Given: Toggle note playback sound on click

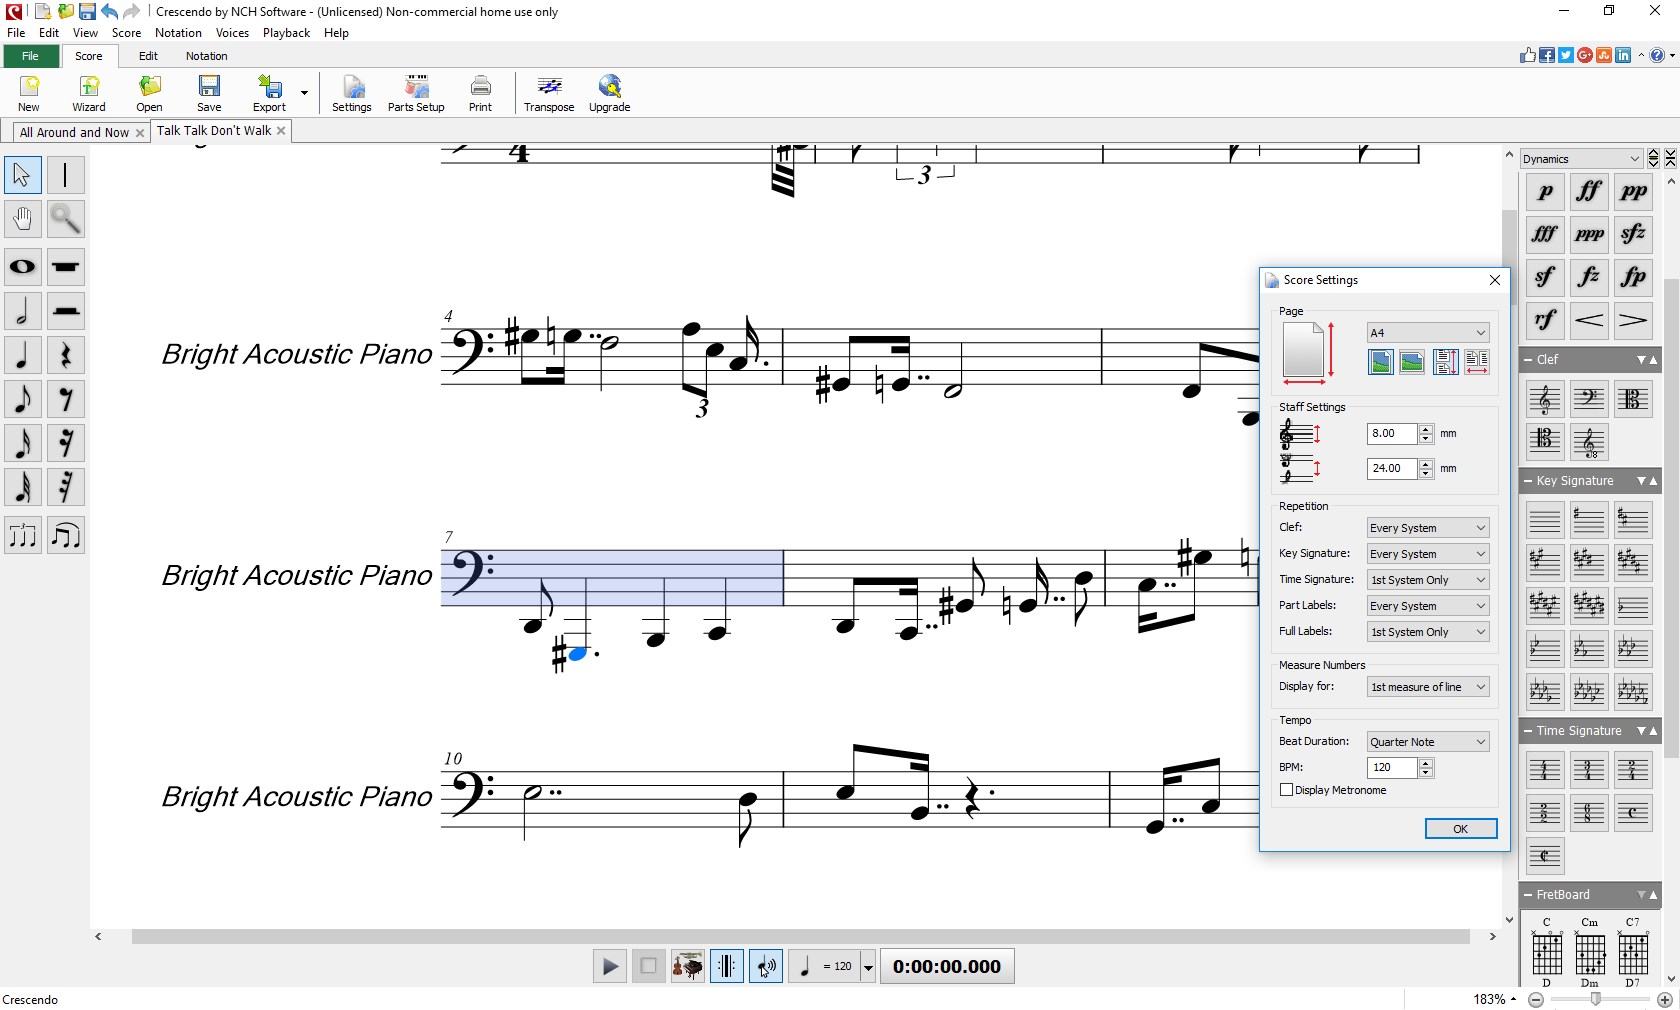Looking at the screenshot, I should pos(765,966).
